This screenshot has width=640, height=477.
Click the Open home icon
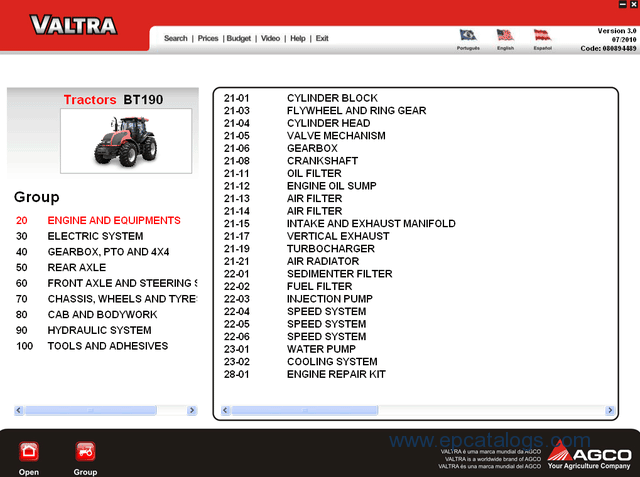coord(29,452)
